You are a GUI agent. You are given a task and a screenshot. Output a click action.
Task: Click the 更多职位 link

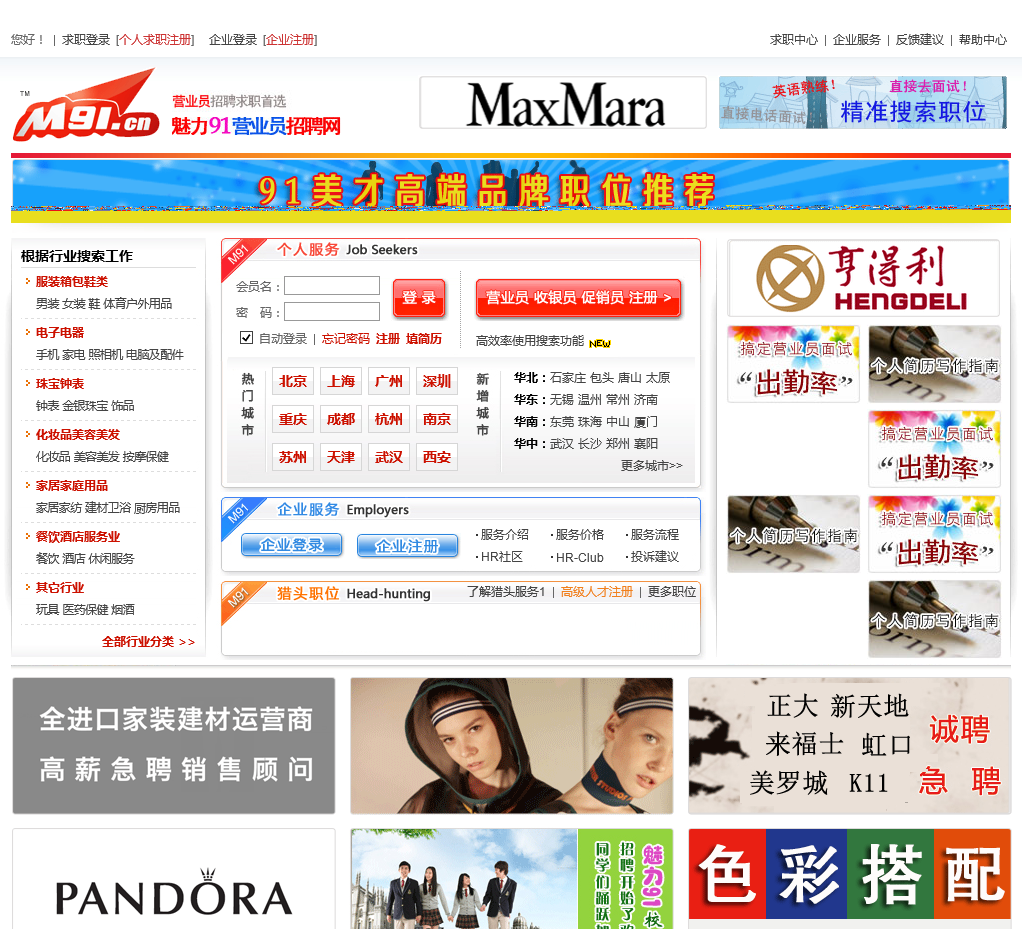click(671, 591)
